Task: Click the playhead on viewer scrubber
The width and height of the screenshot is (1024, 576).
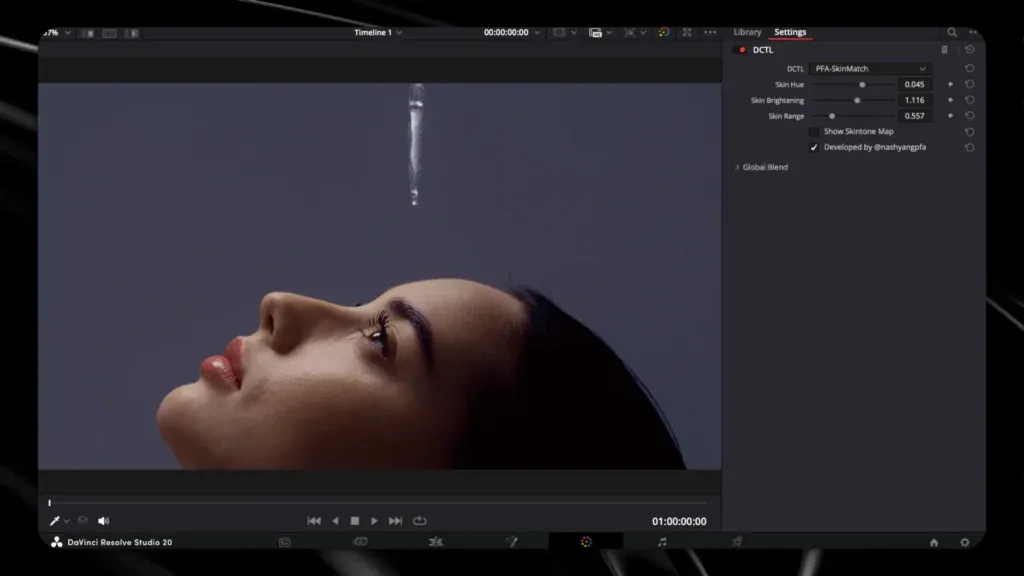Action: pyautogui.click(x=50, y=503)
